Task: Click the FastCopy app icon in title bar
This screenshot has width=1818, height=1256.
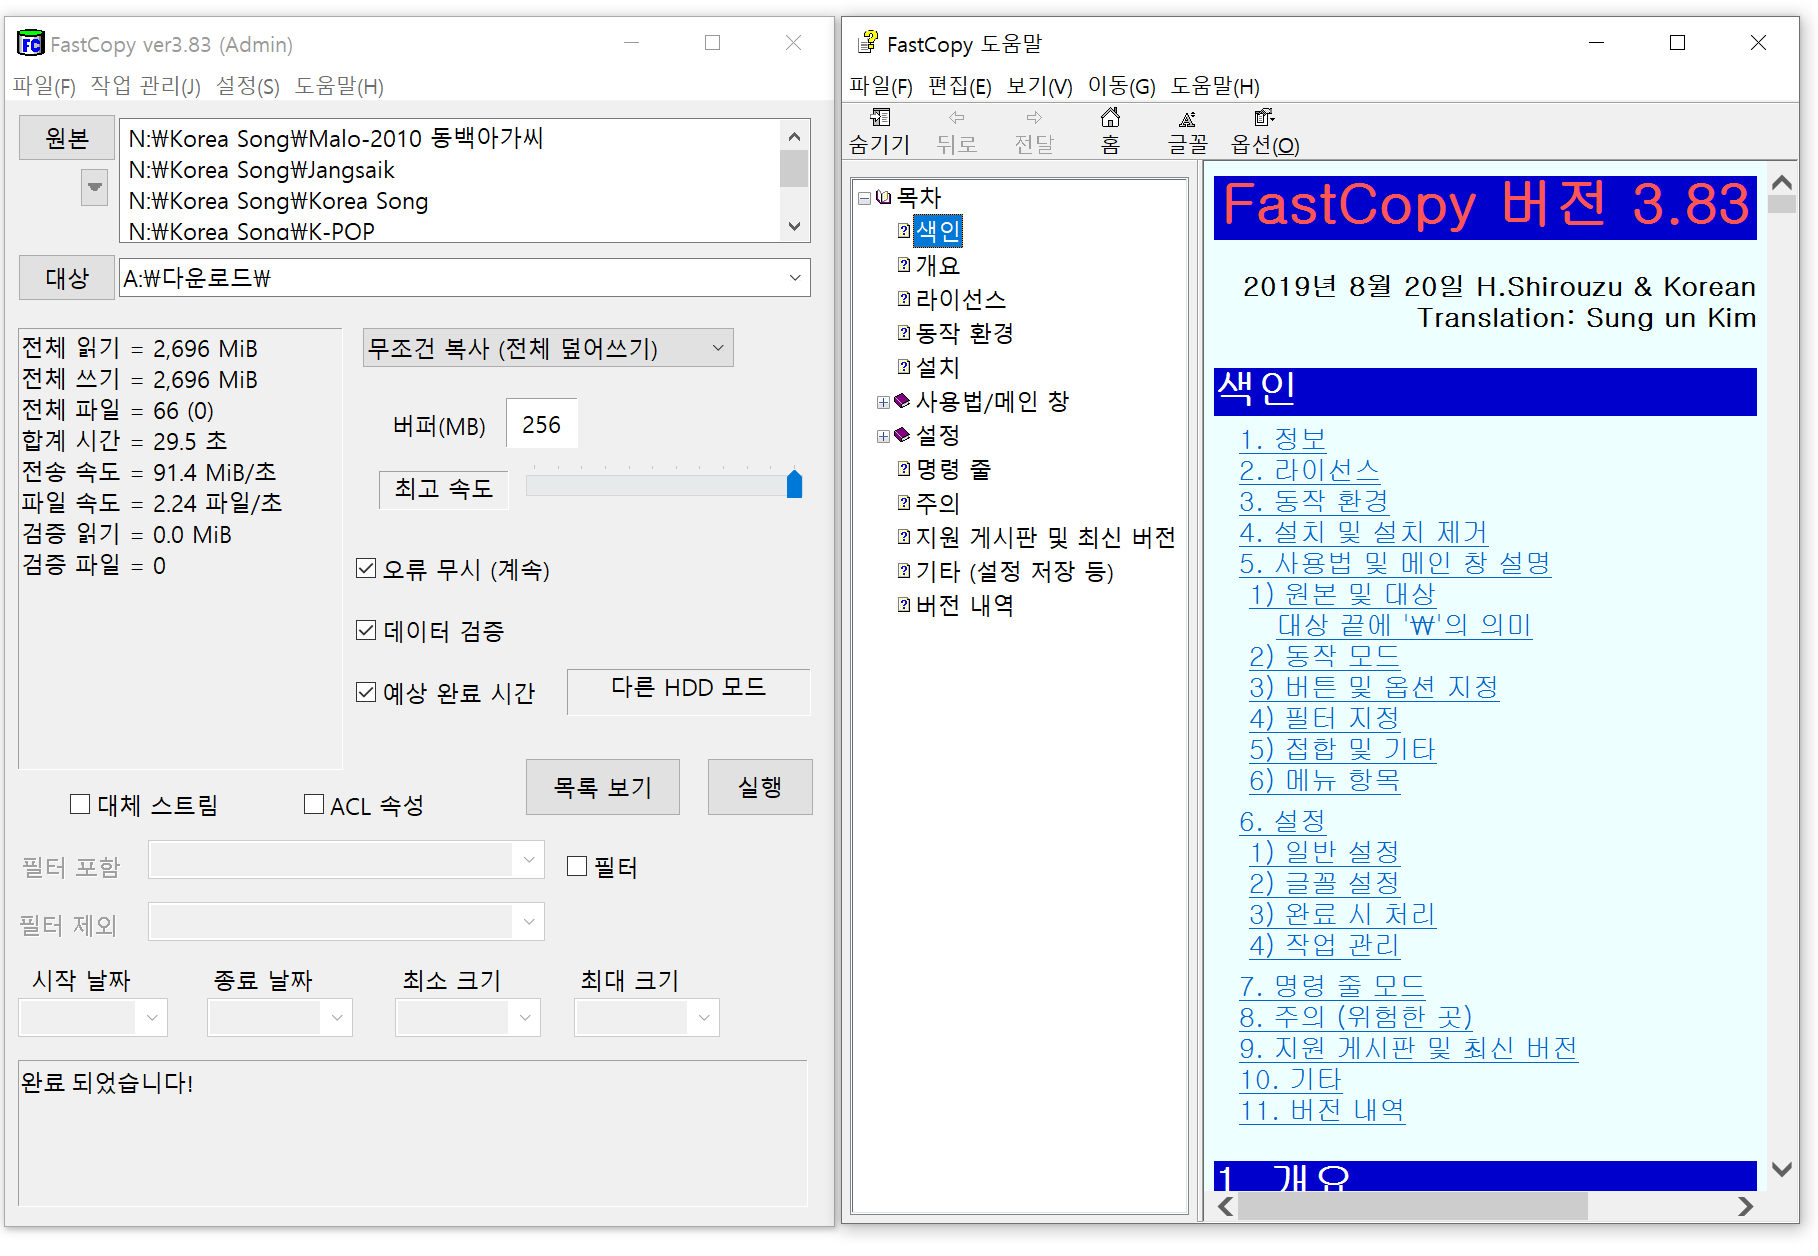Action: pyautogui.click(x=30, y=43)
